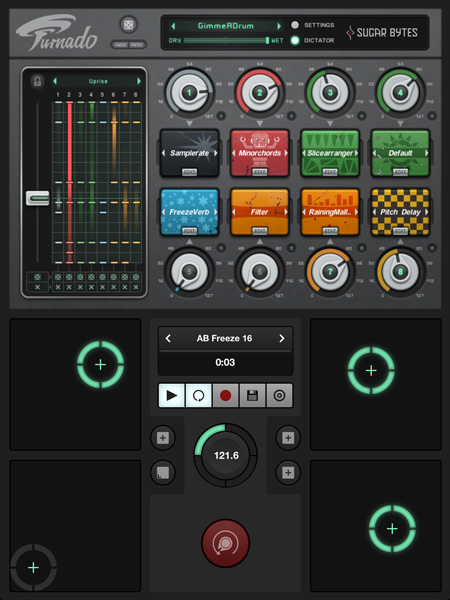Tap the large red circular button at bottom center
Image resolution: width=450 pixels, height=600 pixels.
pyautogui.click(x=225, y=543)
